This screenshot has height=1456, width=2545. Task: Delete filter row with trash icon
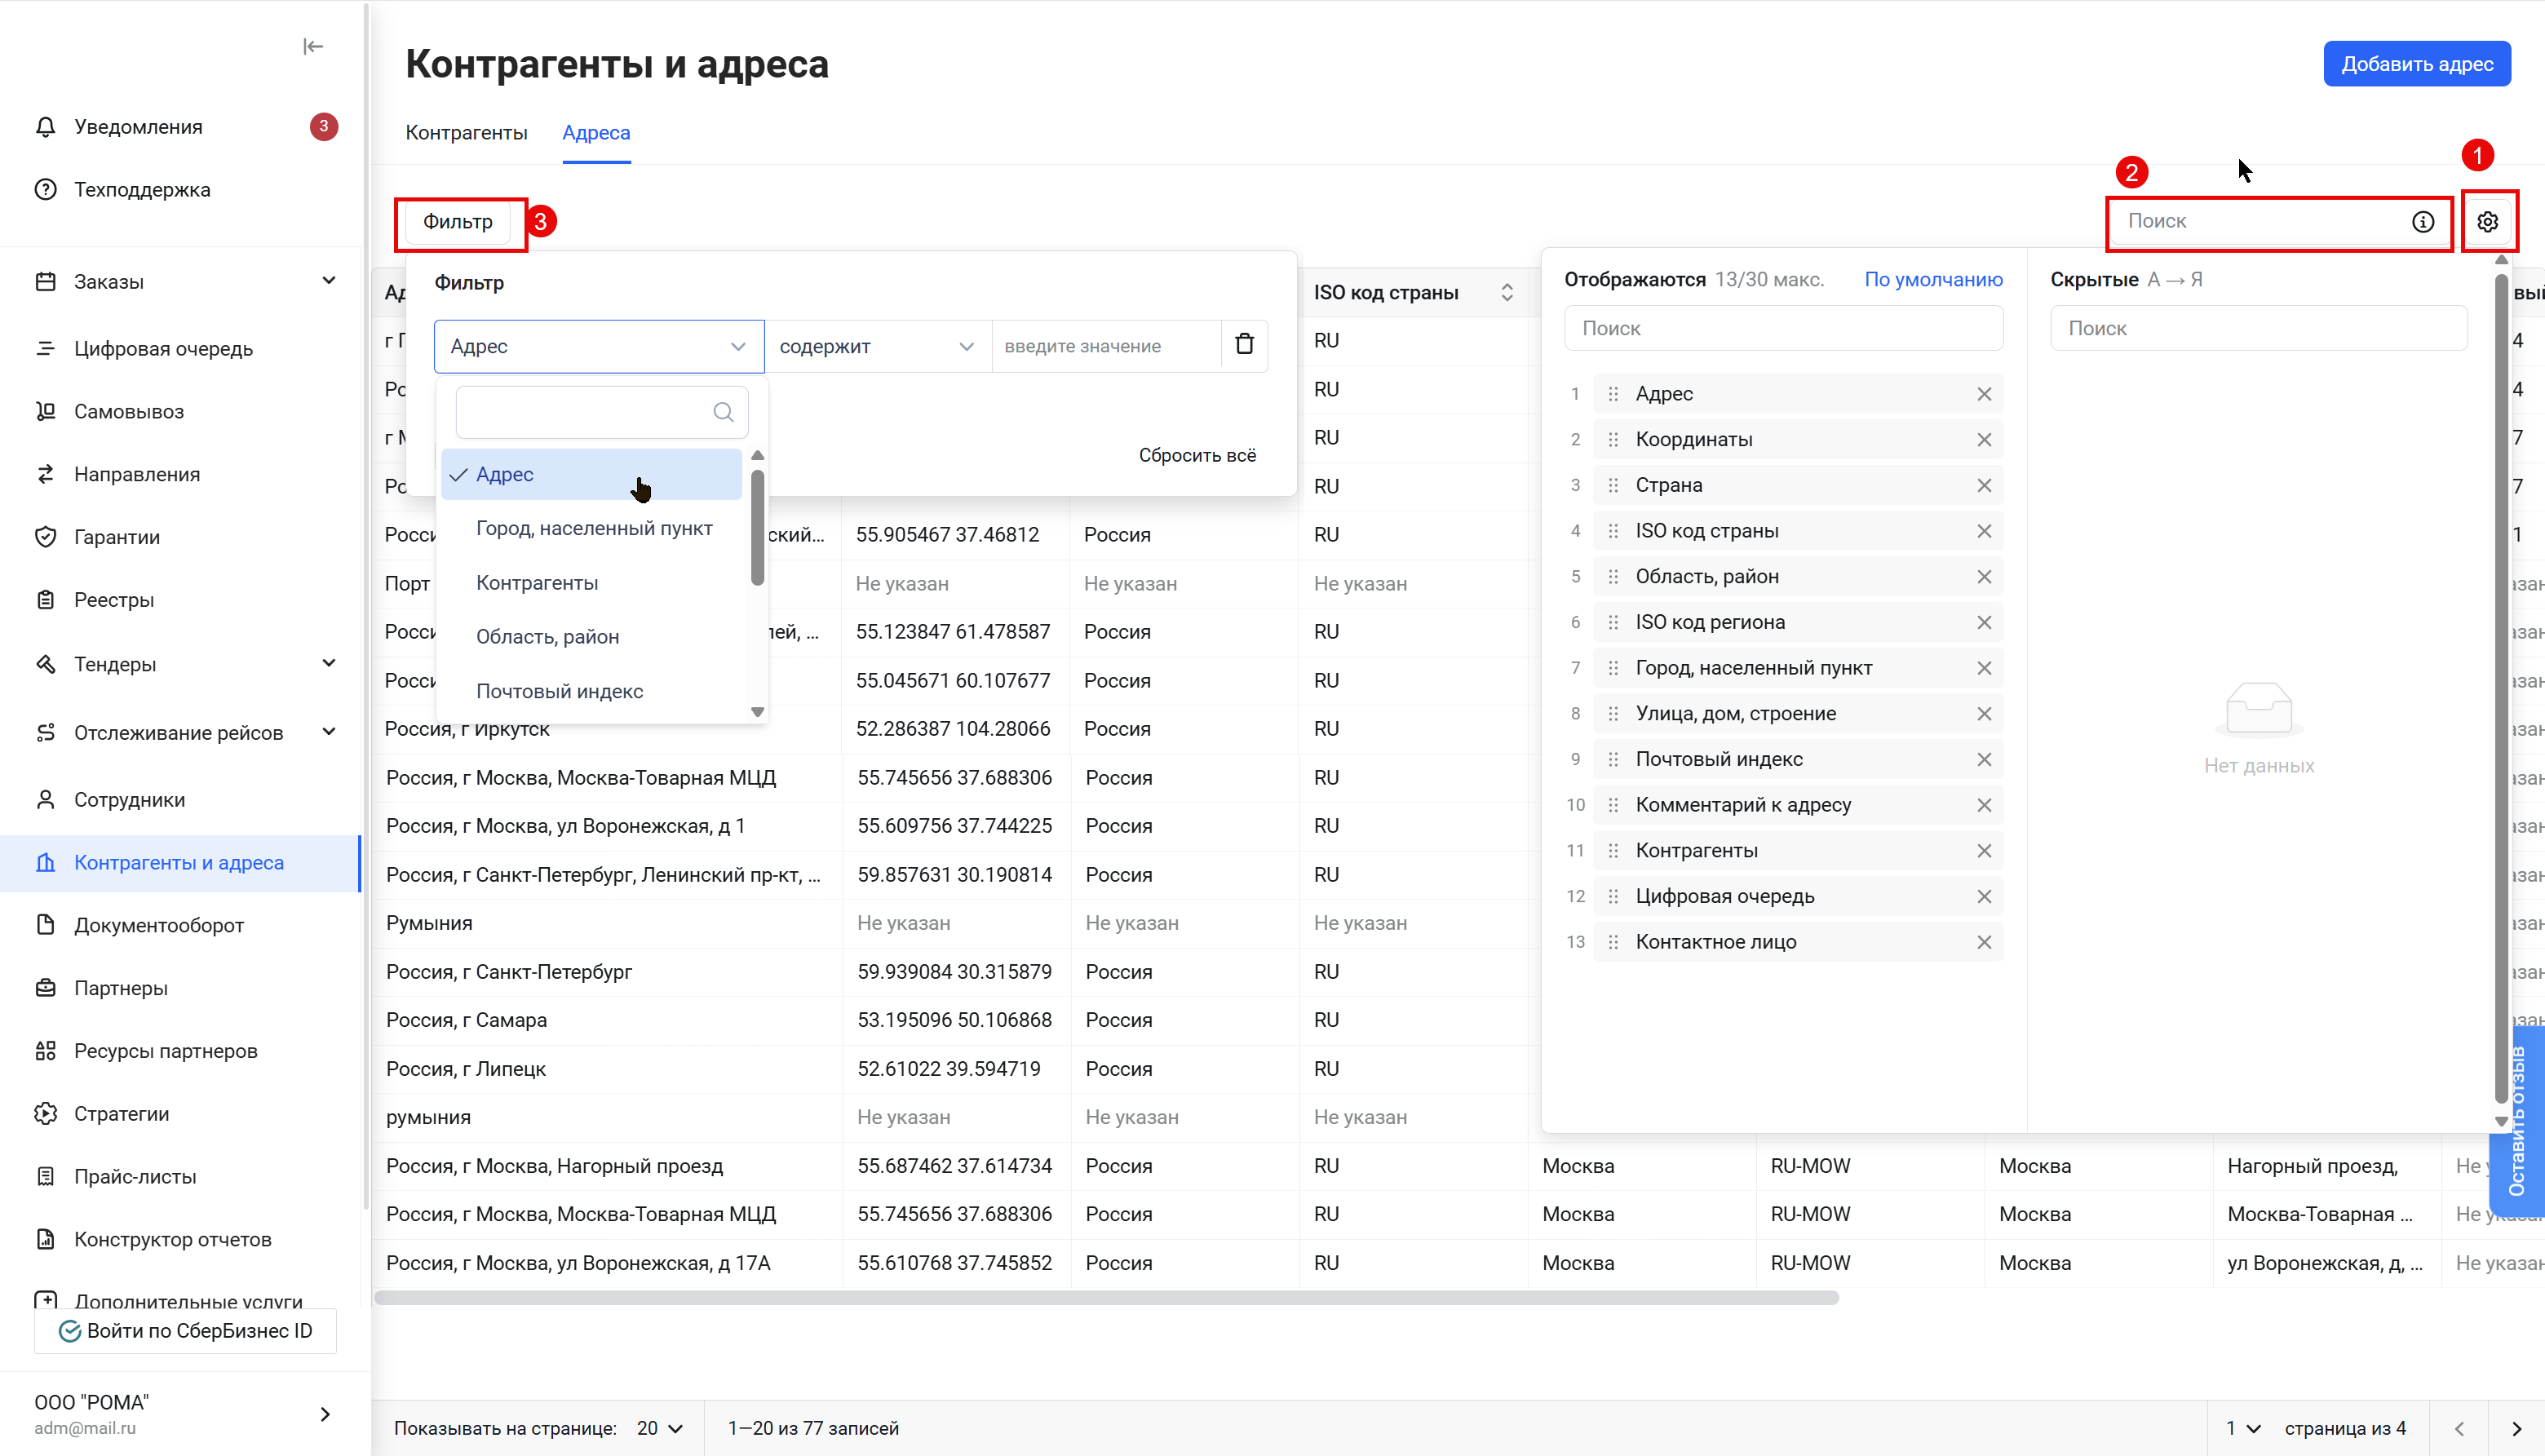click(x=1244, y=345)
